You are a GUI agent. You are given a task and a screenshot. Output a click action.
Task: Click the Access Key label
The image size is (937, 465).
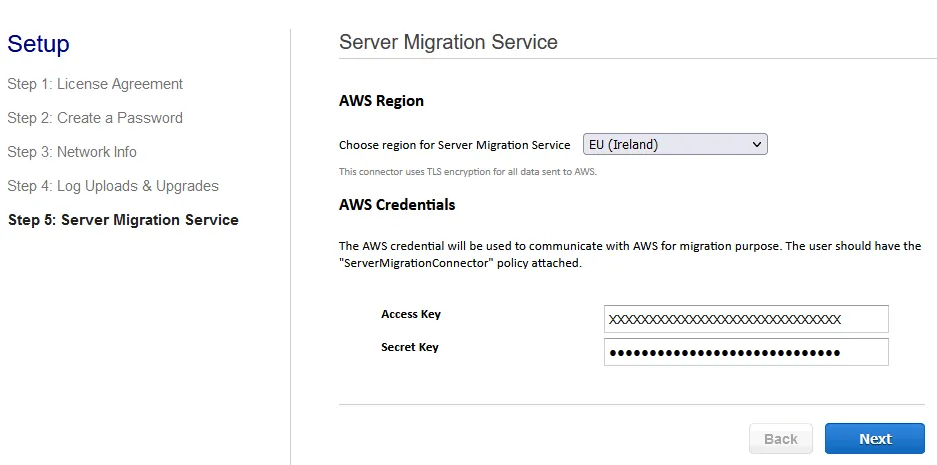point(410,314)
